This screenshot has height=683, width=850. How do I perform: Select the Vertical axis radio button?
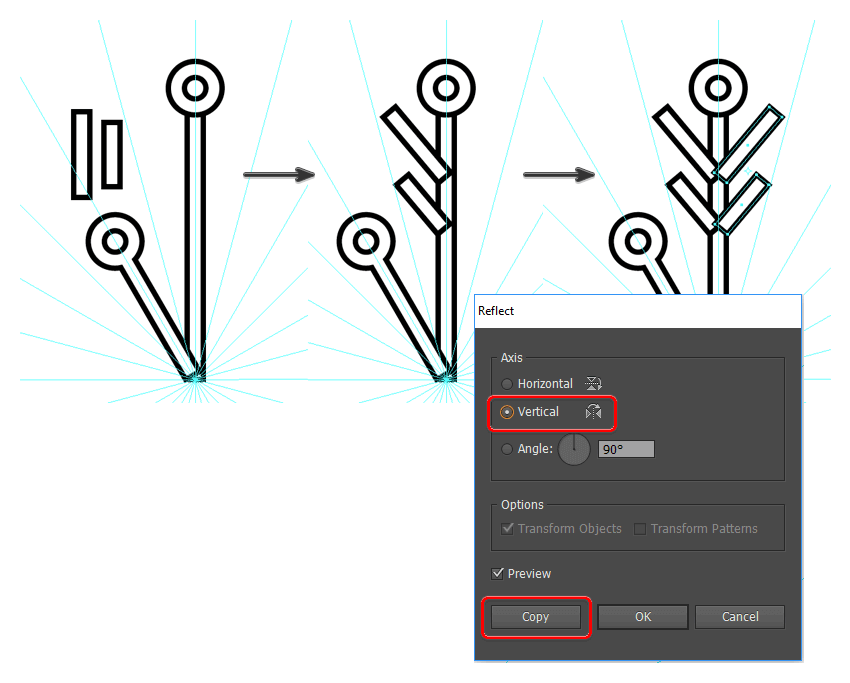coord(507,413)
